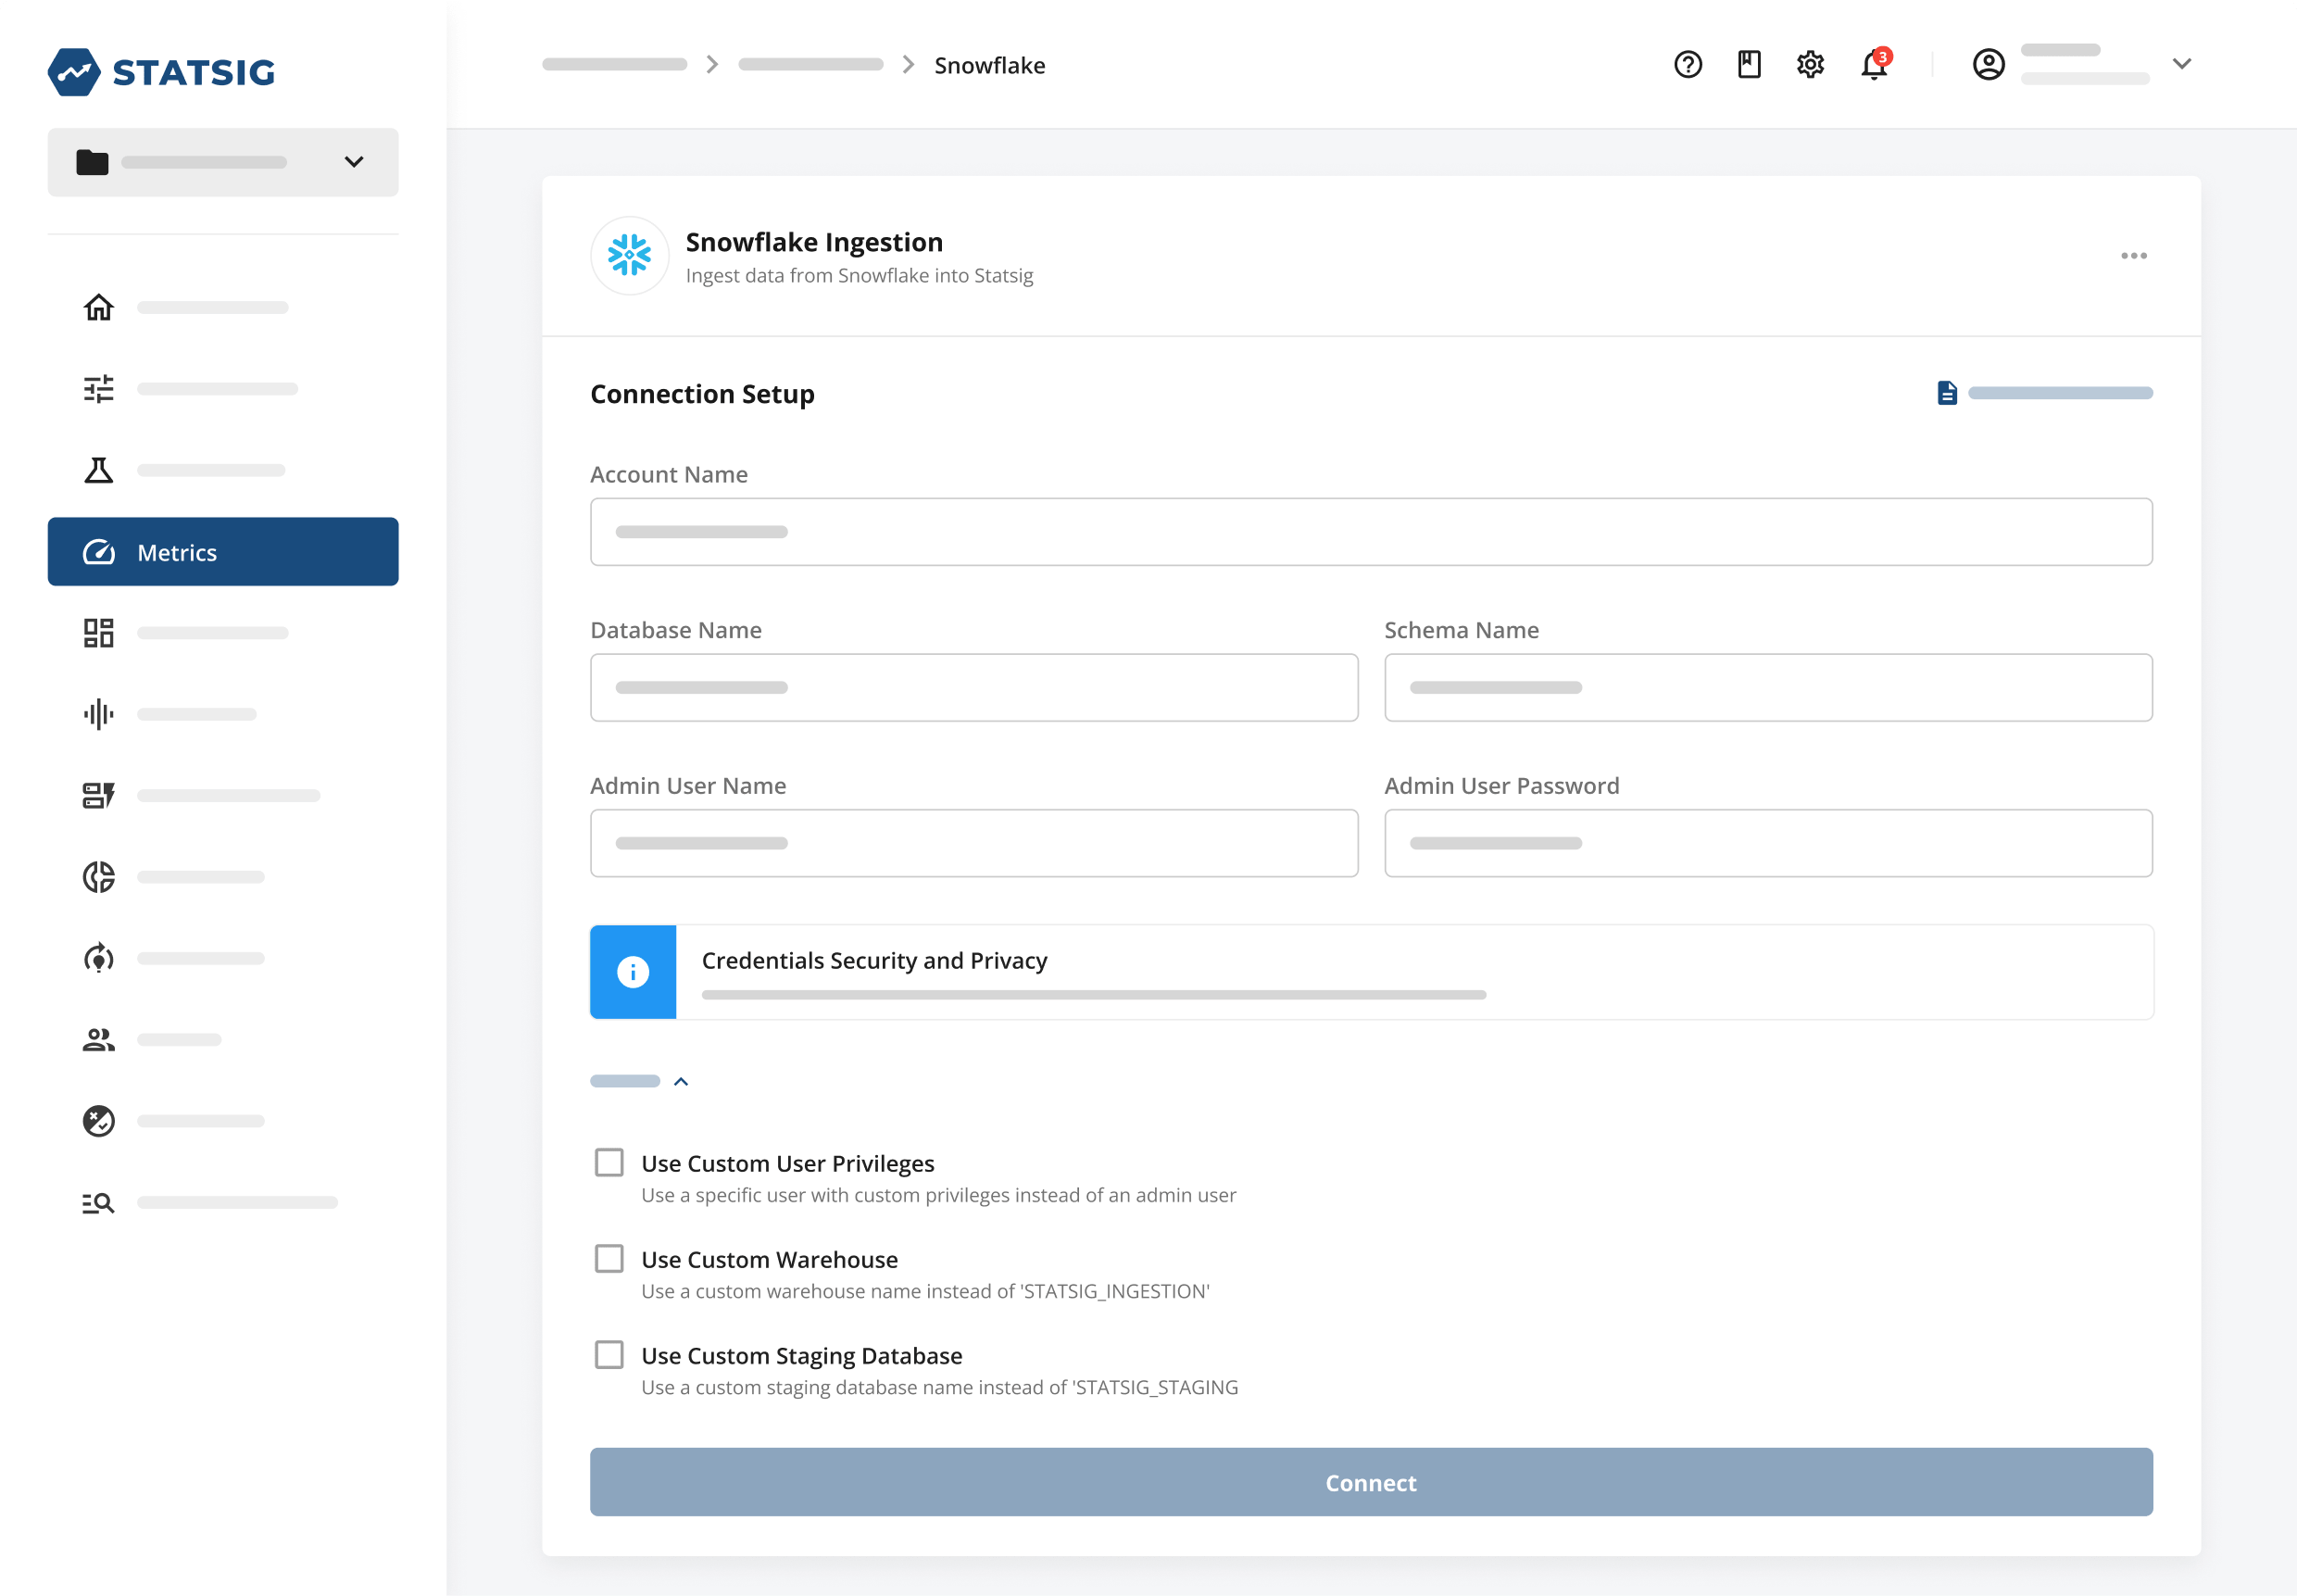Screen dimensions: 2297x1596
Task: Open the notifications bell
Action: pyautogui.click(x=1875, y=64)
